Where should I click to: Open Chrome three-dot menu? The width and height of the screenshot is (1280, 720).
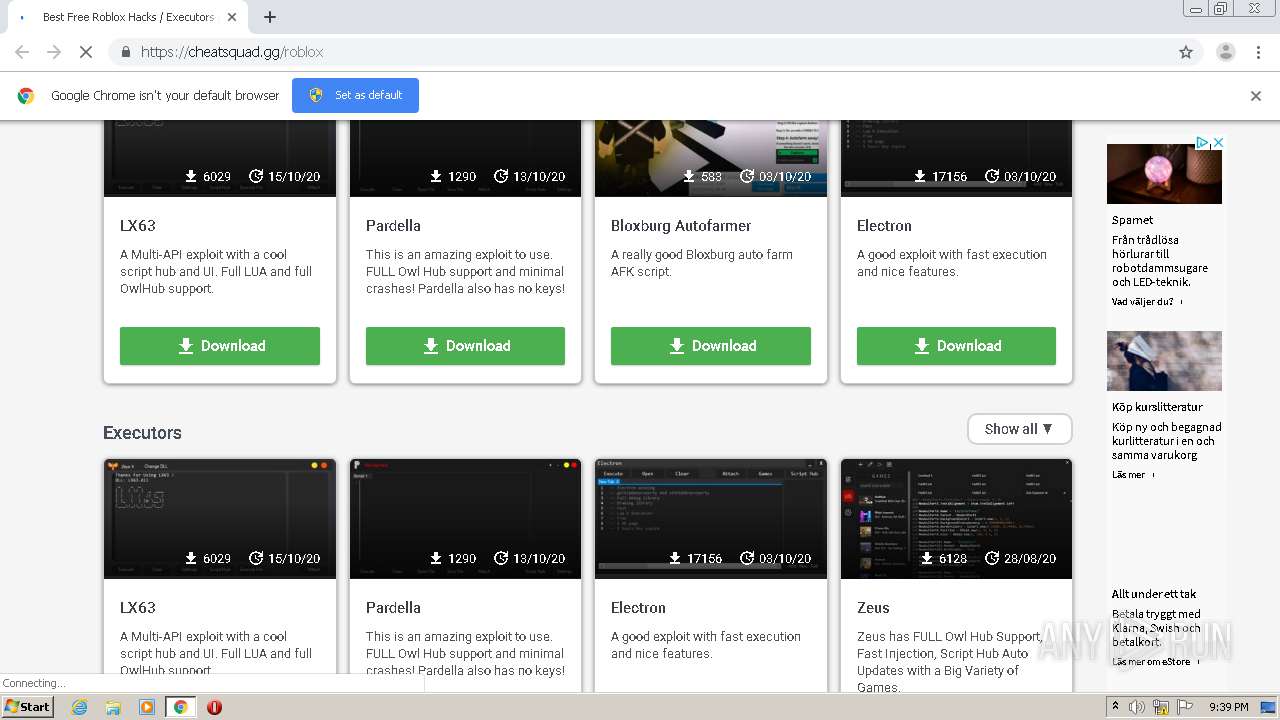click(x=1258, y=52)
